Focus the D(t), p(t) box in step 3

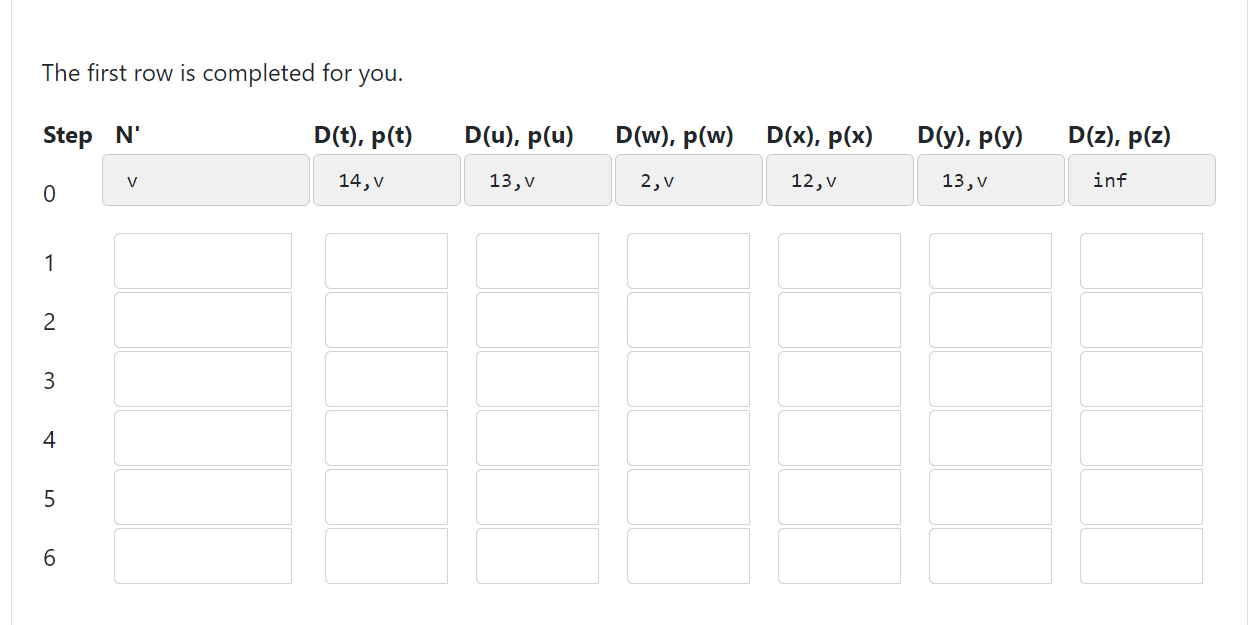[386, 379]
